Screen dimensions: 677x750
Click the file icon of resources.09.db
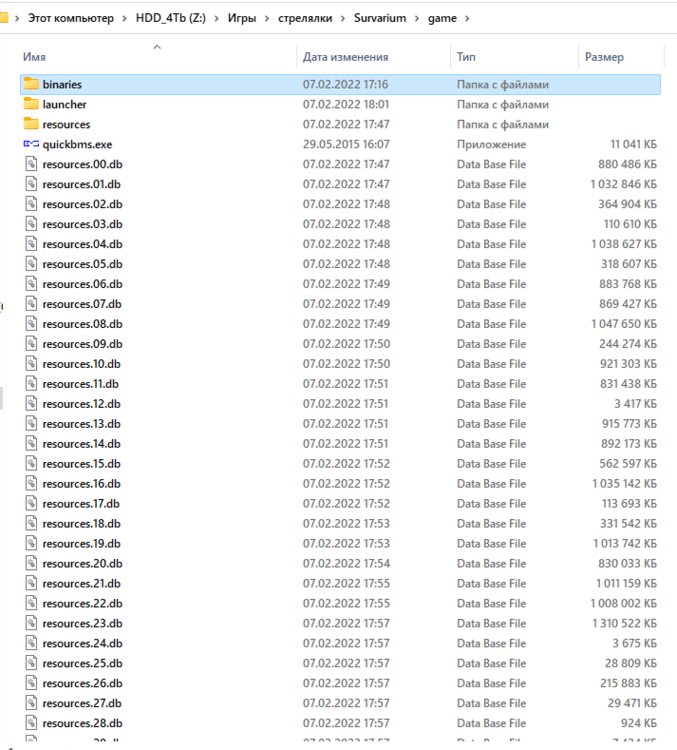(31, 344)
